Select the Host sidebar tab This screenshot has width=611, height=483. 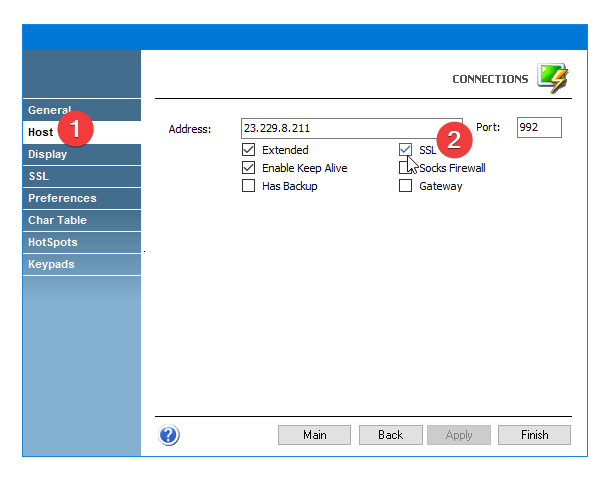coord(82,132)
